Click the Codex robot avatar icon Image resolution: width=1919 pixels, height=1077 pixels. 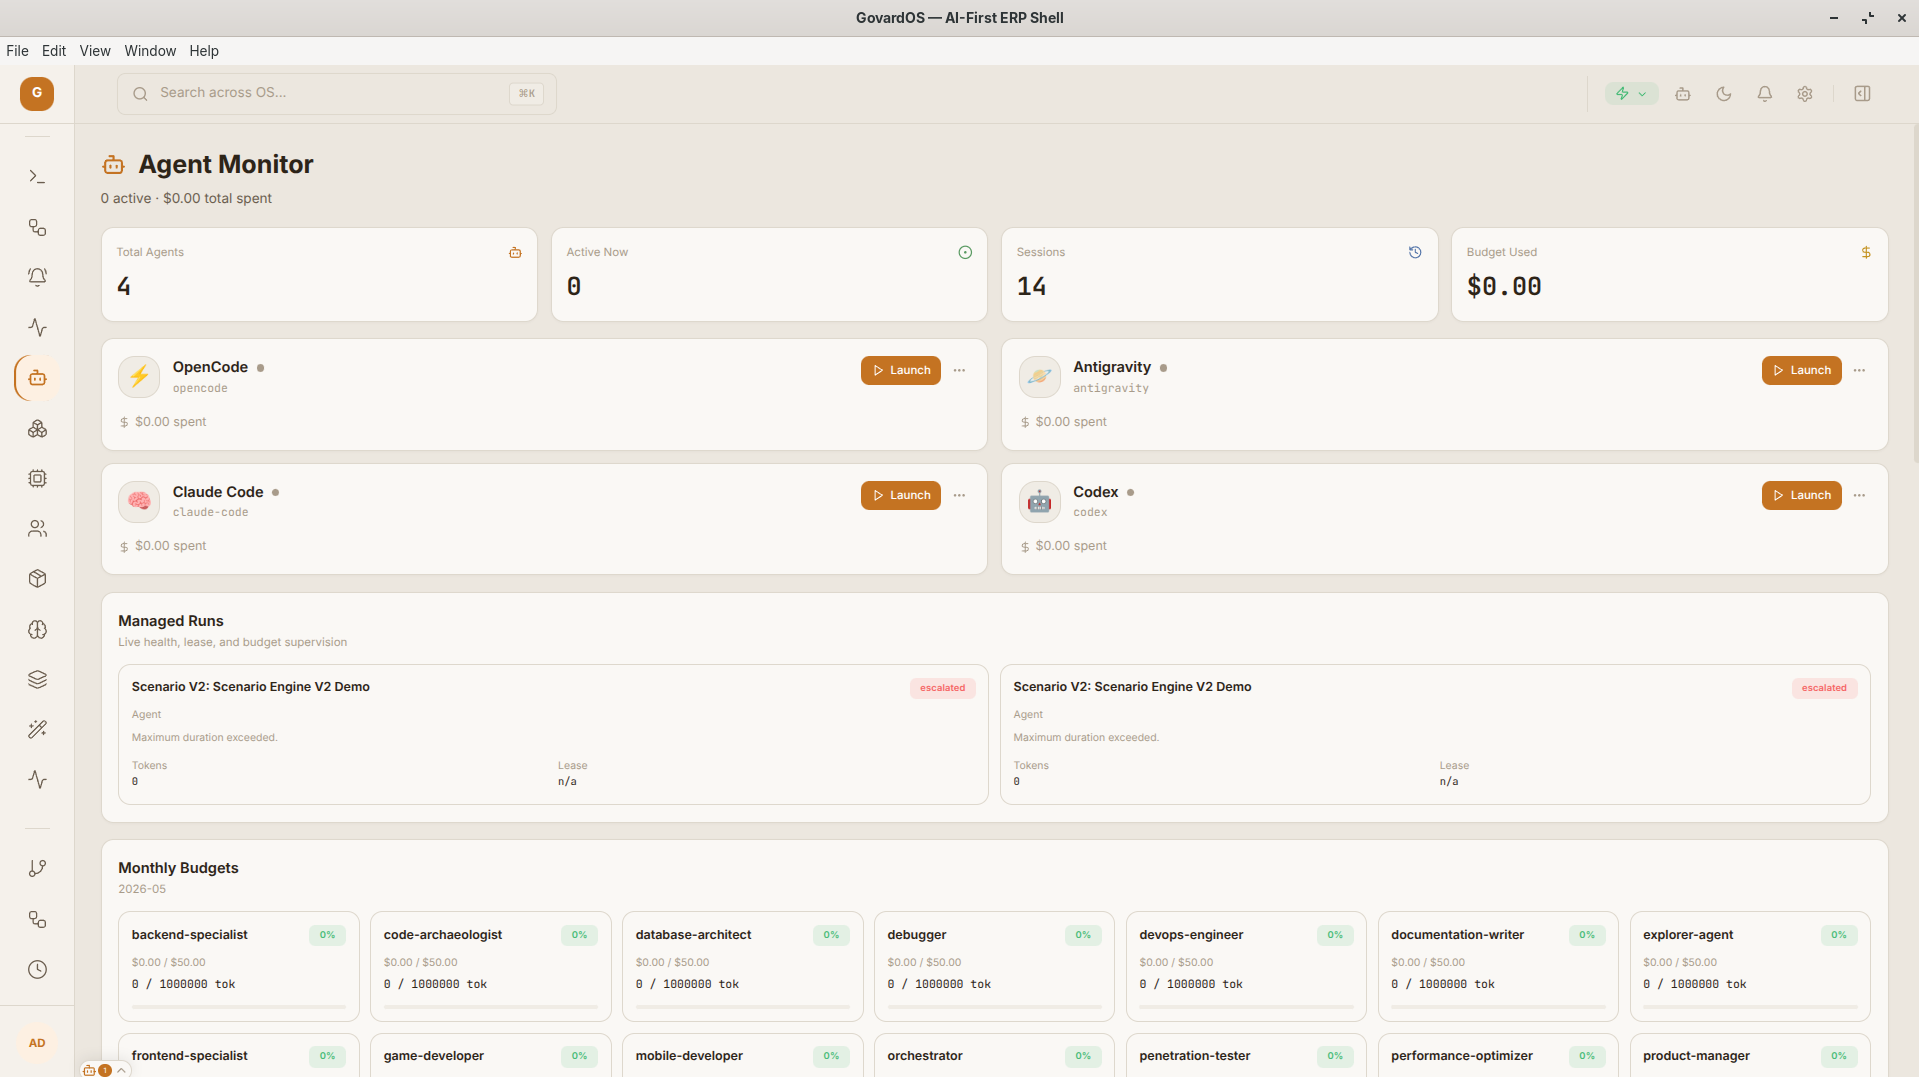click(x=1040, y=501)
